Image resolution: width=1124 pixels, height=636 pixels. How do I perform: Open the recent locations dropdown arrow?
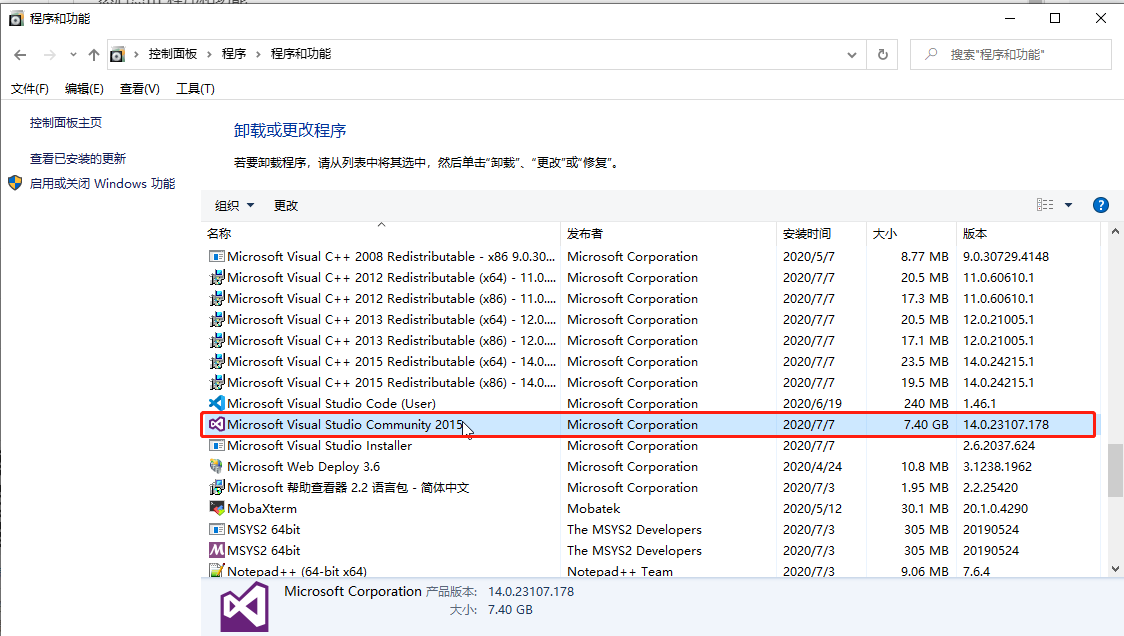73,54
